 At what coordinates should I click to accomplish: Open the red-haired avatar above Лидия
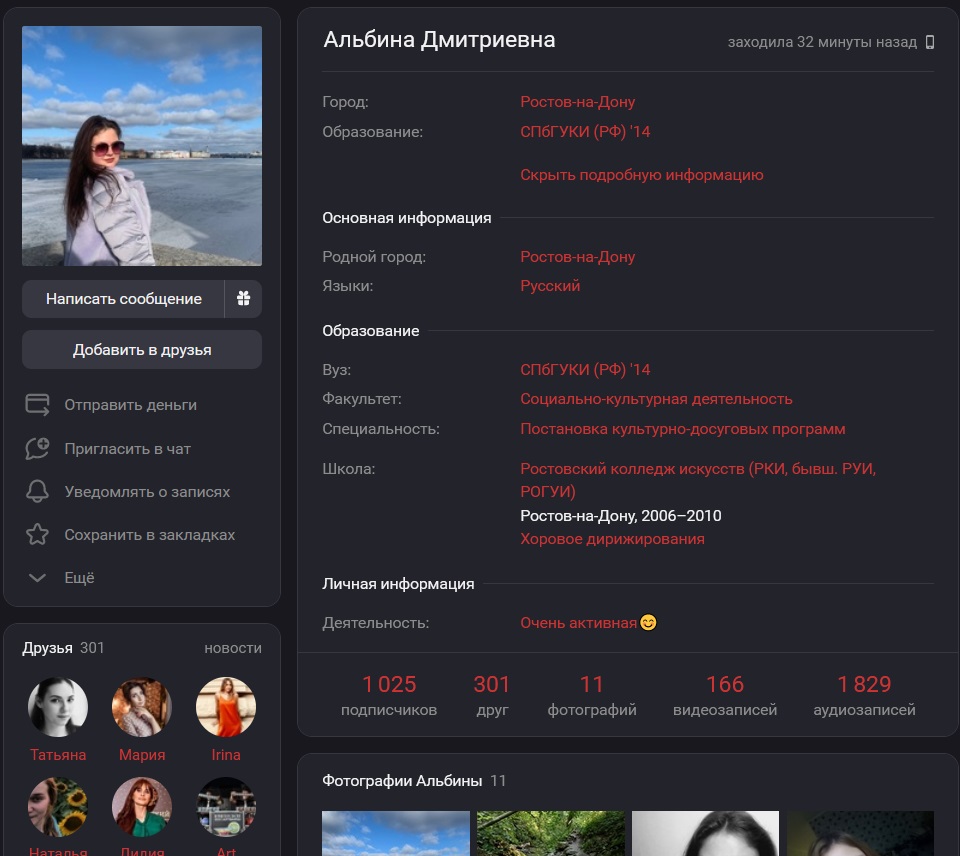point(142,807)
